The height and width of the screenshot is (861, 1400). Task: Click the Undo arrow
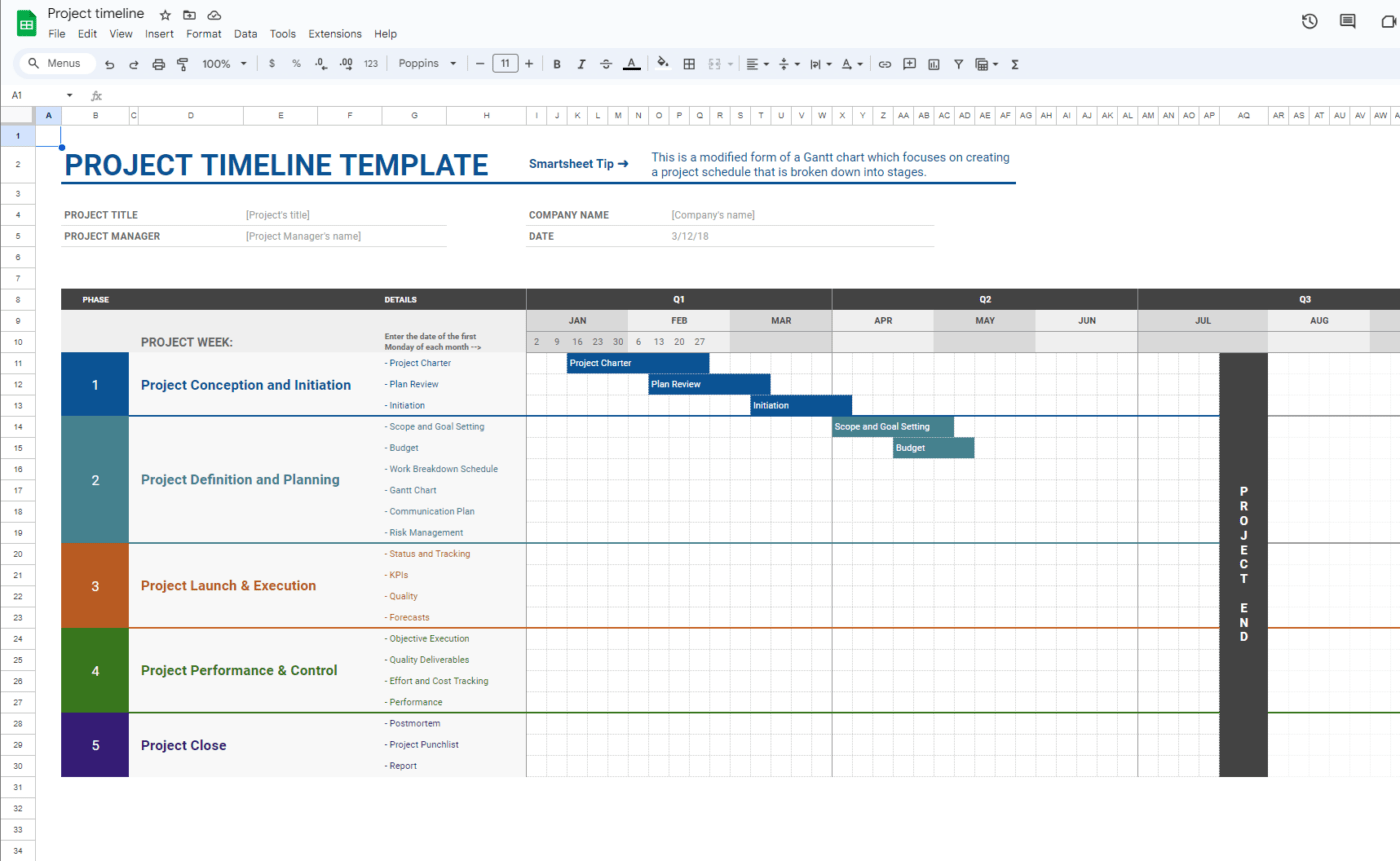(x=110, y=64)
